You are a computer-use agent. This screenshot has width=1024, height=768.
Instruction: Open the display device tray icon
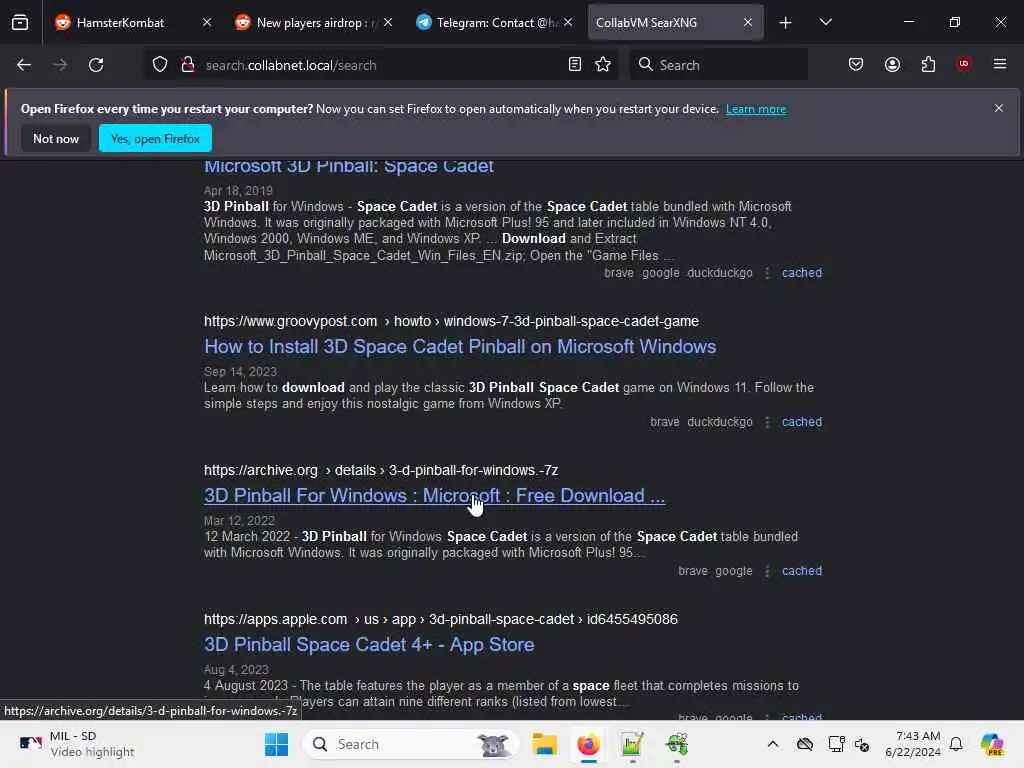point(836,744)
